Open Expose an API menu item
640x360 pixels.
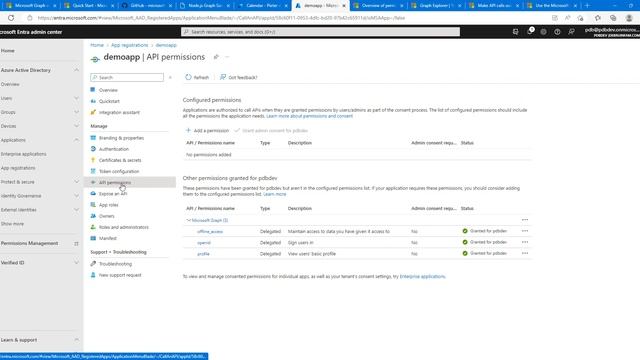tap(113, 193)
